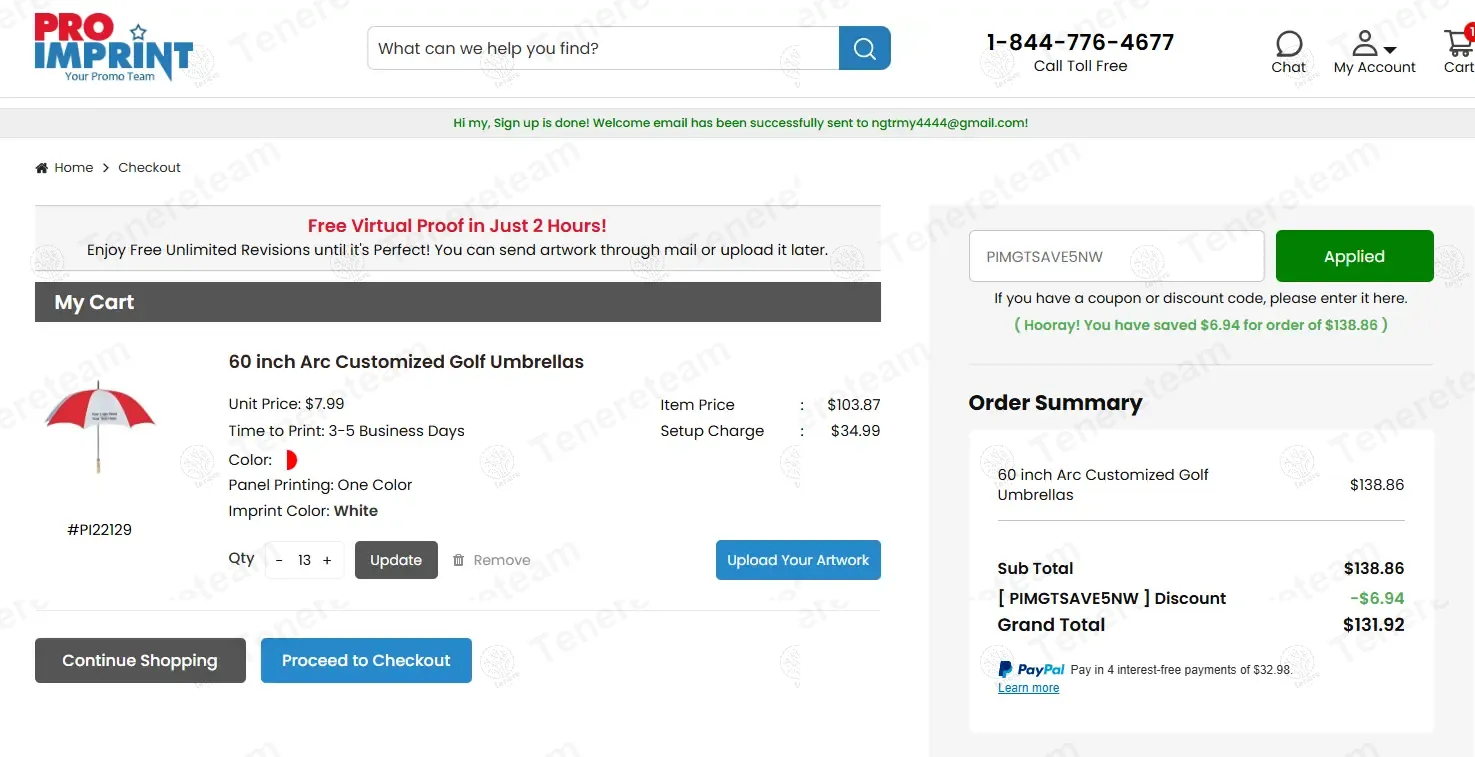Open the PayPal Learn more link
Viewport: 1475px width, 757px height.
[1028, 688]
